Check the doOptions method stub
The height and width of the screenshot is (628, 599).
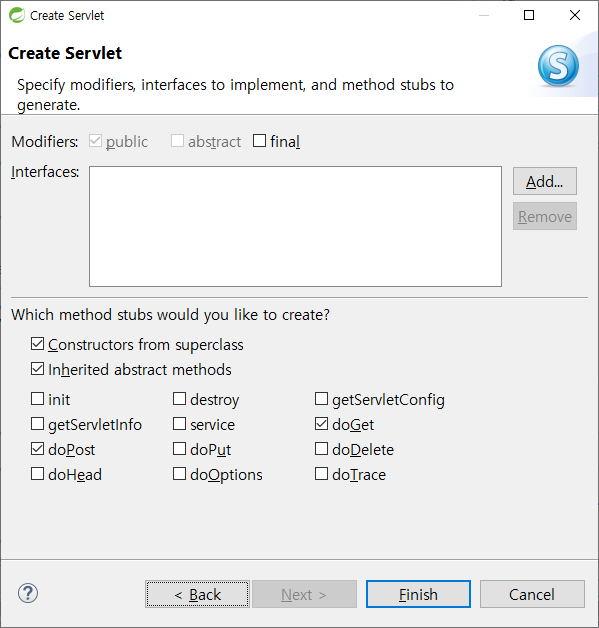click(179, 474)
